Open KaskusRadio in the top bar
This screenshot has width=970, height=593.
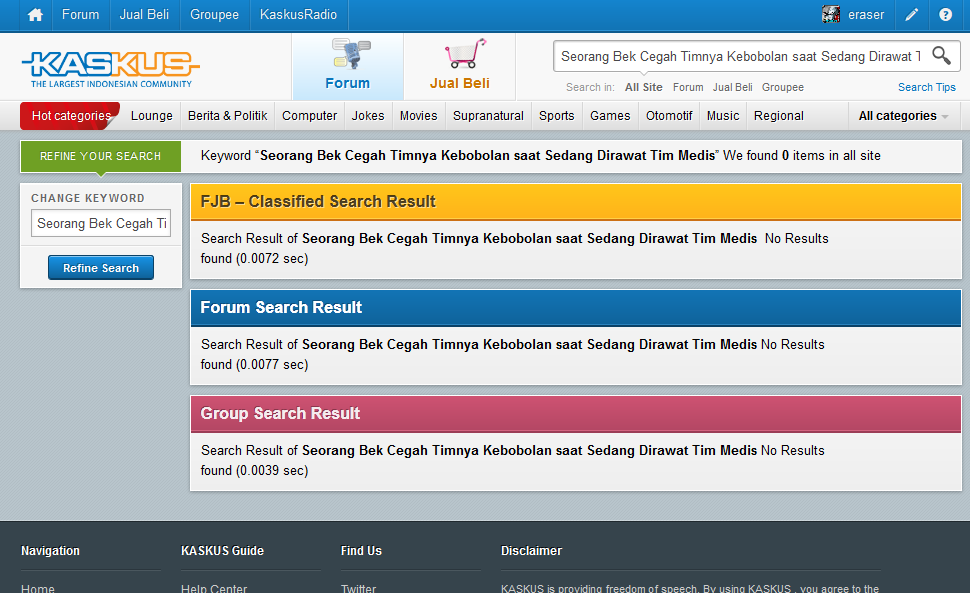[x=298, y=15]
